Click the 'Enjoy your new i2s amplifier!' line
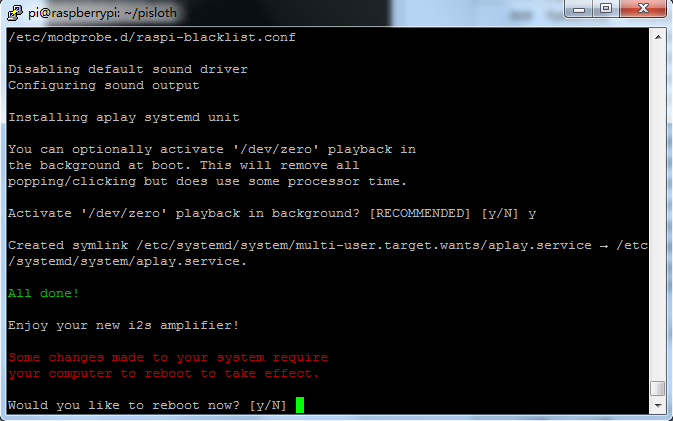This screenshot has width=673, height=421. [123, 325]
